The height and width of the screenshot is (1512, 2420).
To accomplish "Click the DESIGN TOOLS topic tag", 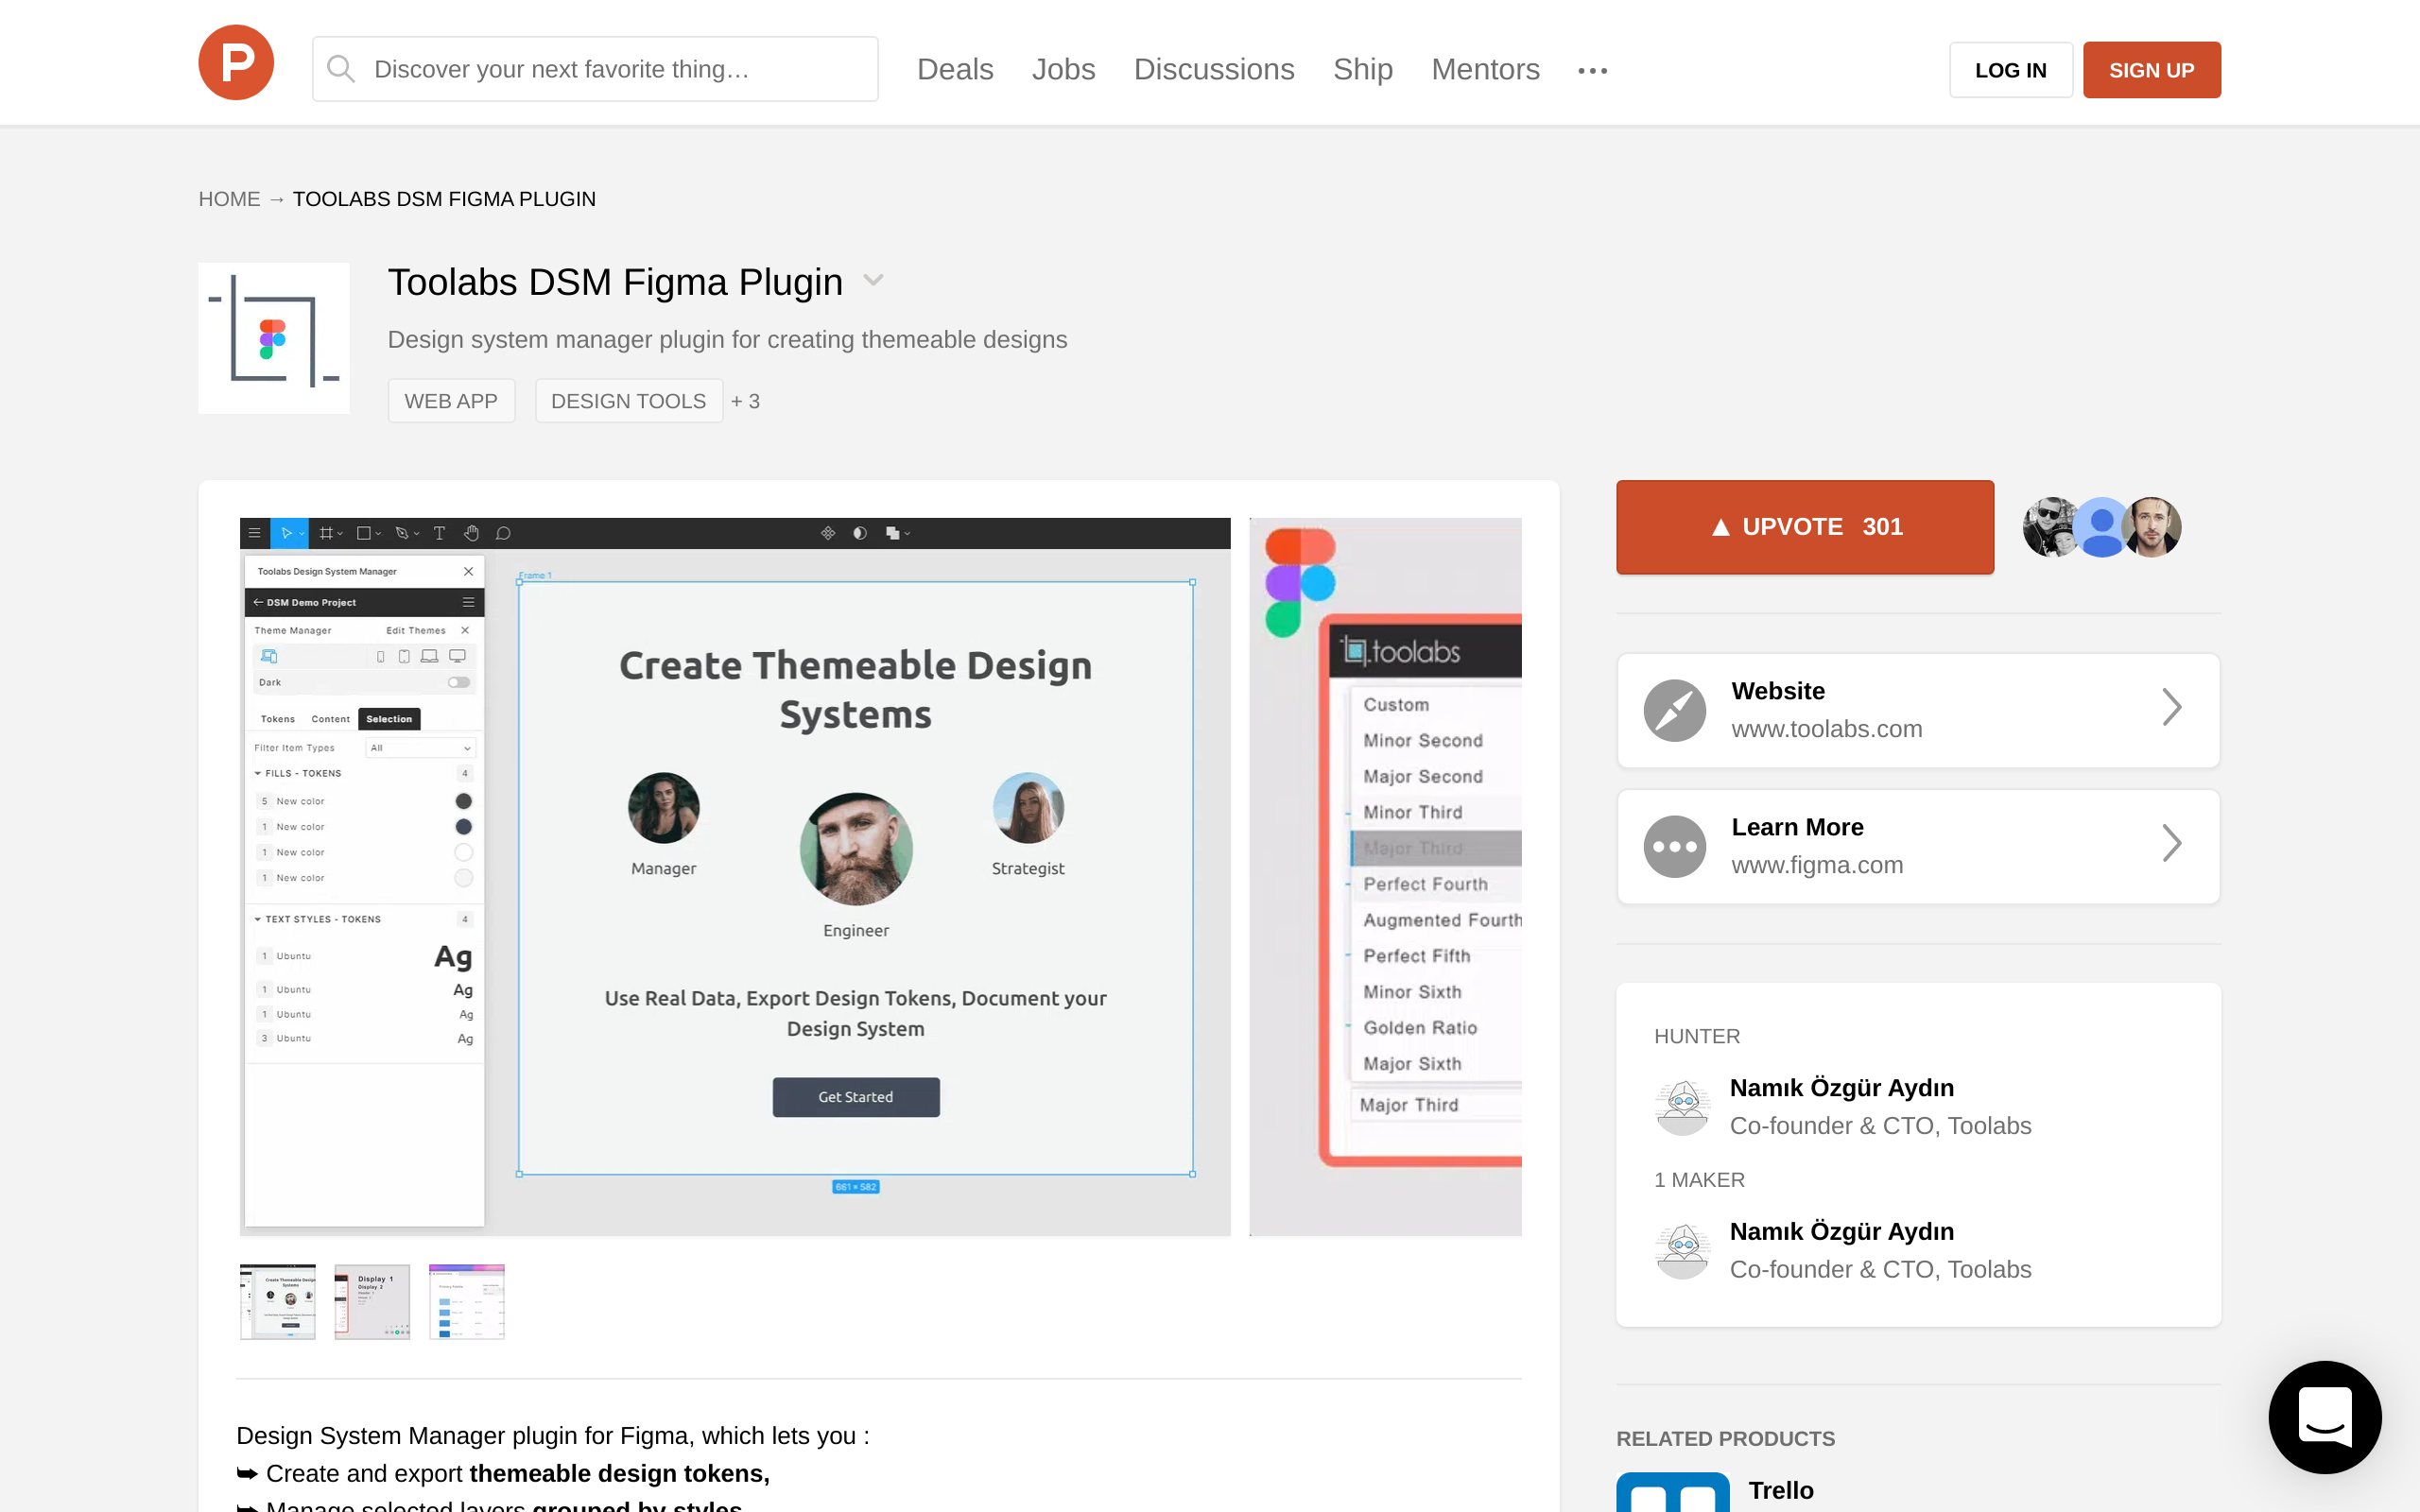I will click(x=628, y=401).
